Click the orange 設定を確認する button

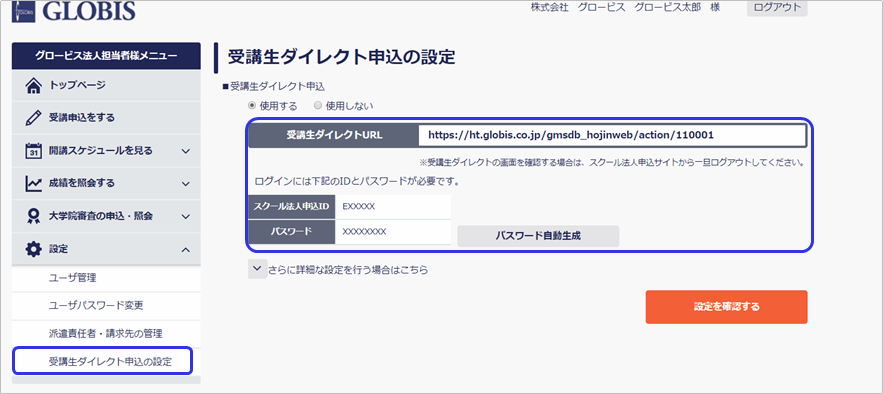tap(726, 307)
